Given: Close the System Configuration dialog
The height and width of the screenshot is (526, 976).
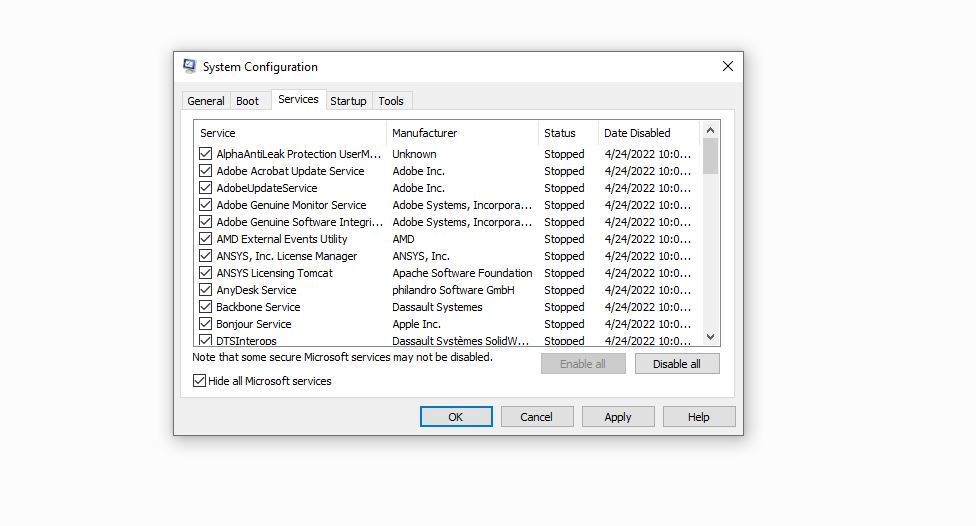Looking at the screenshot, I should pyautogui.click(x=727, y=66).
